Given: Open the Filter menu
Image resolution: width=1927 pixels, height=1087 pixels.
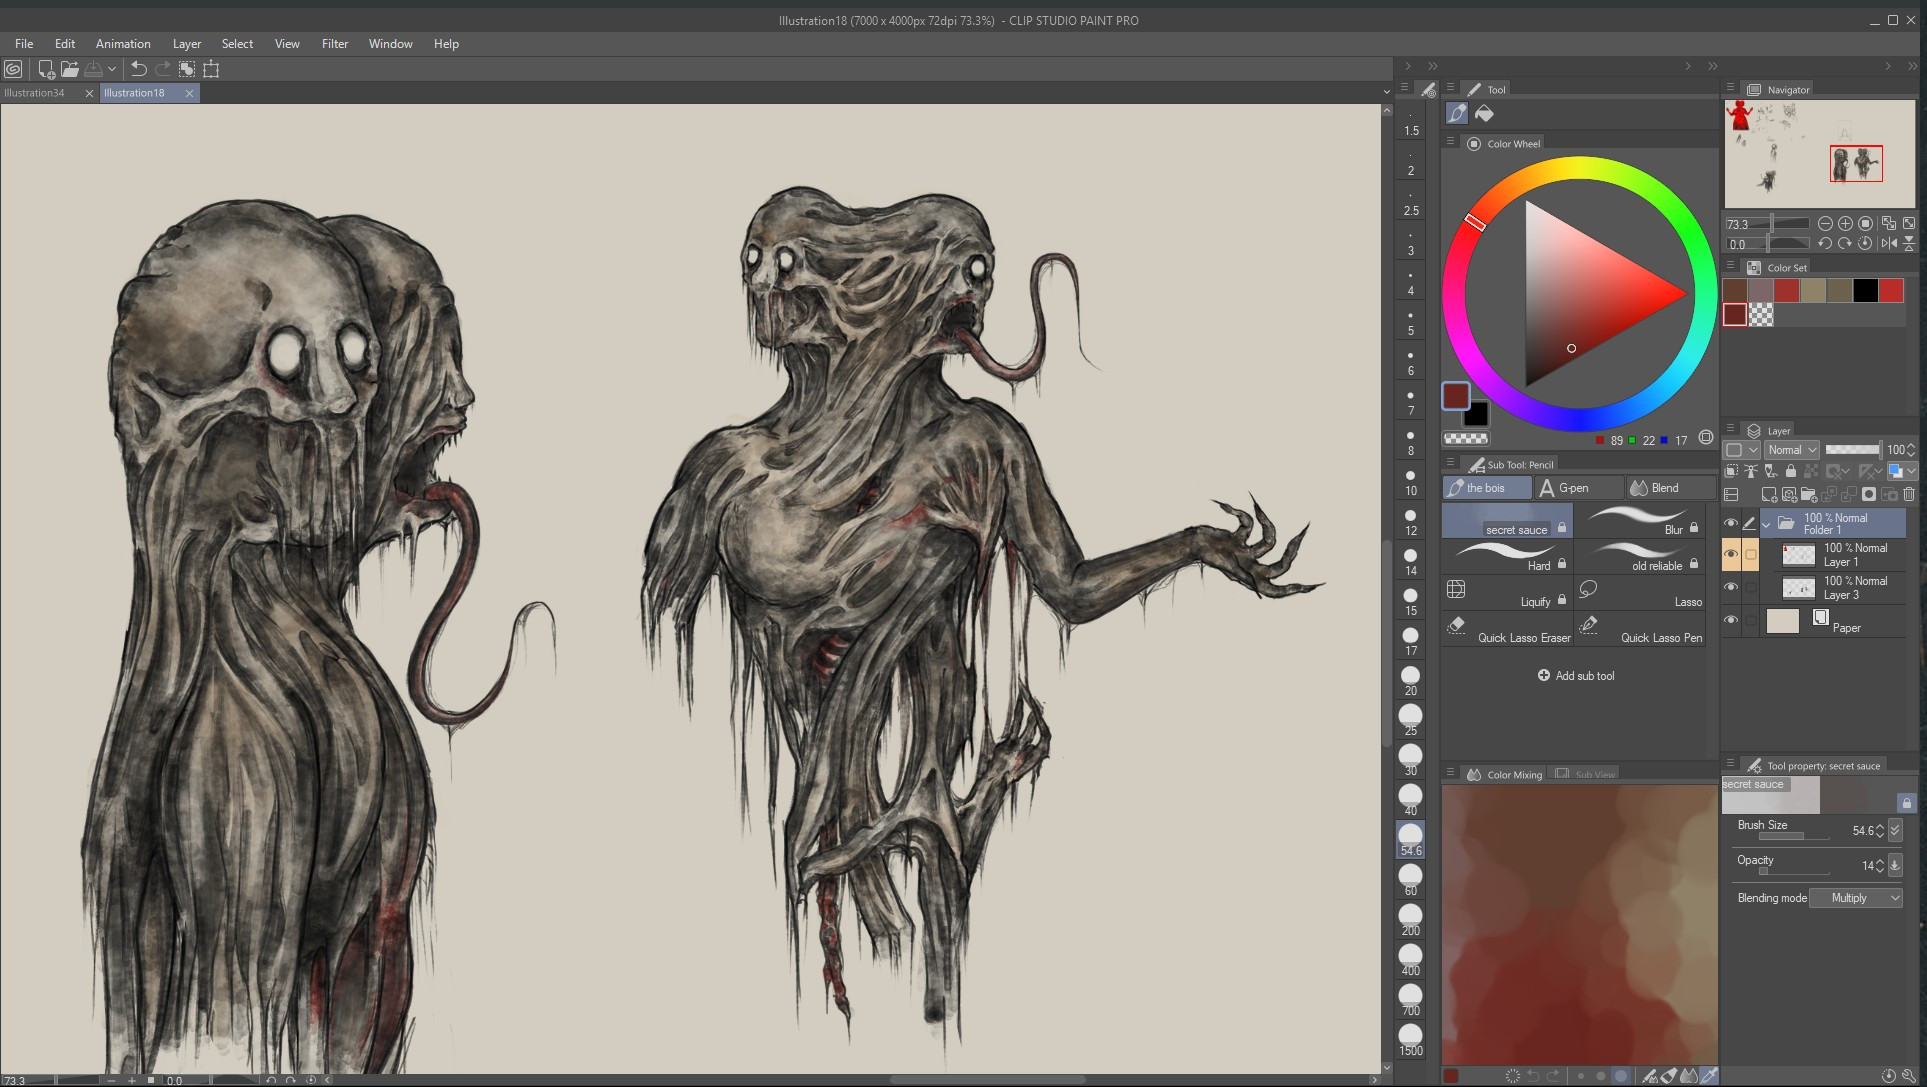Looking at the screenshot, I should click(335, 44).
